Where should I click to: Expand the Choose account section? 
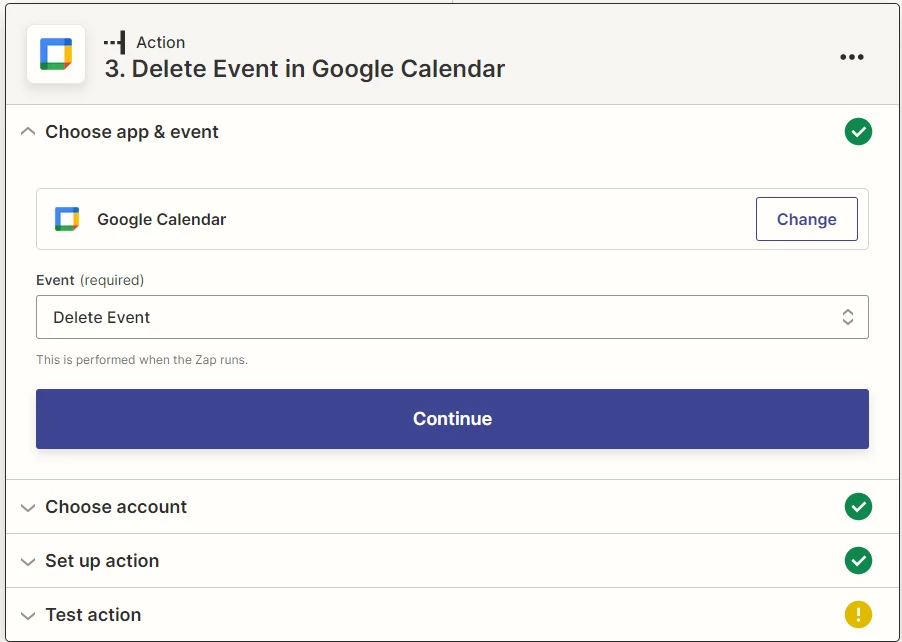(28, 507)
